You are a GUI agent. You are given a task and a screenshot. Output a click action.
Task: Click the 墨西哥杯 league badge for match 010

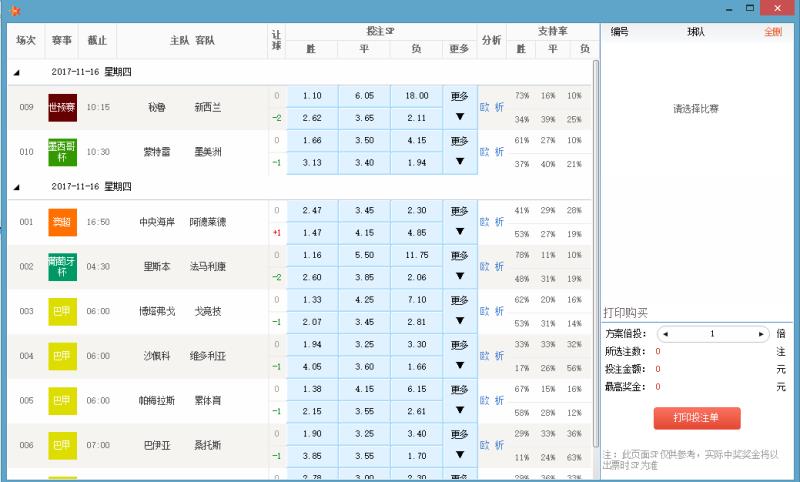62,152
